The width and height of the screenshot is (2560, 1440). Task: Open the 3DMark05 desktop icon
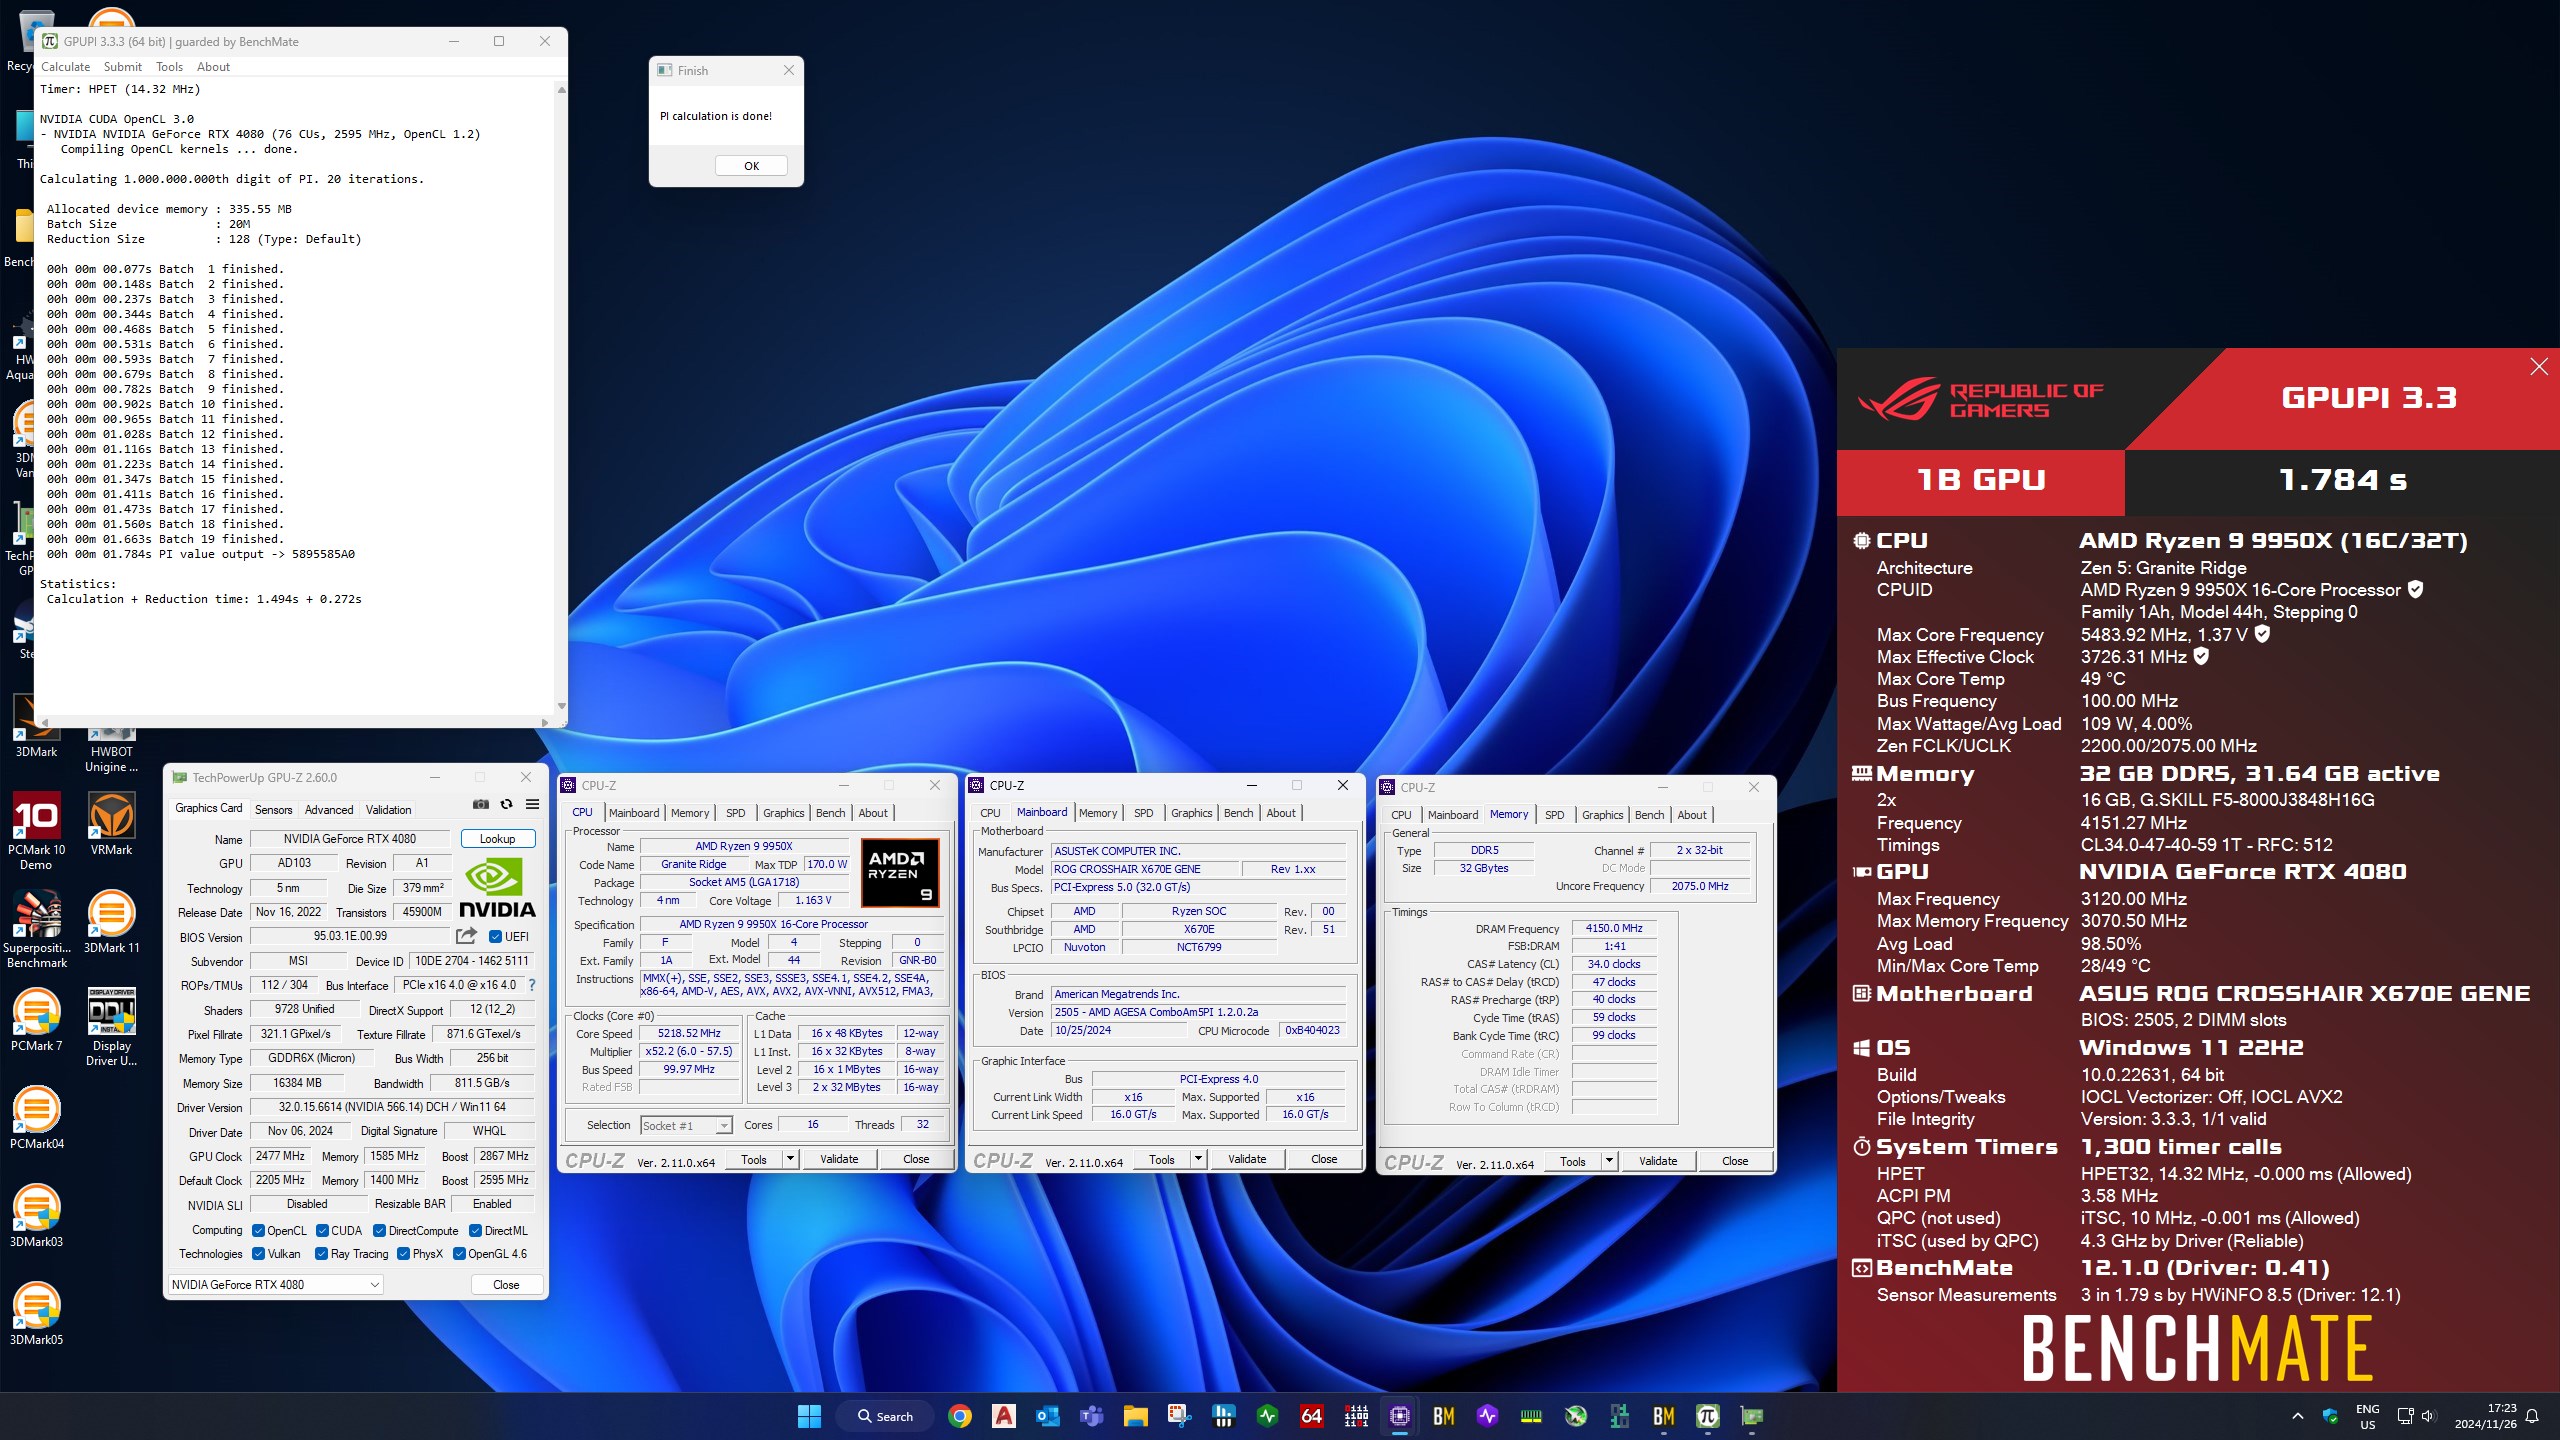(x=36, y=1314)
